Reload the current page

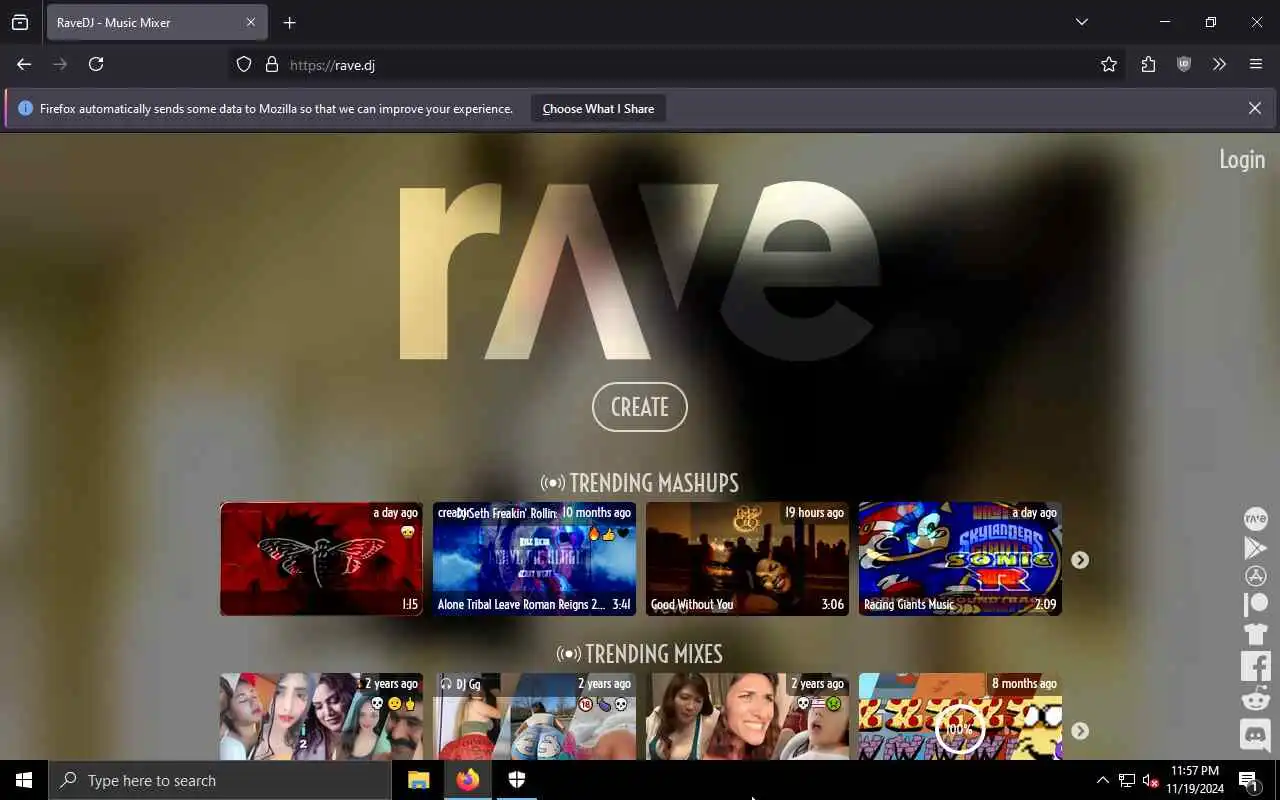tap(96, 64)
